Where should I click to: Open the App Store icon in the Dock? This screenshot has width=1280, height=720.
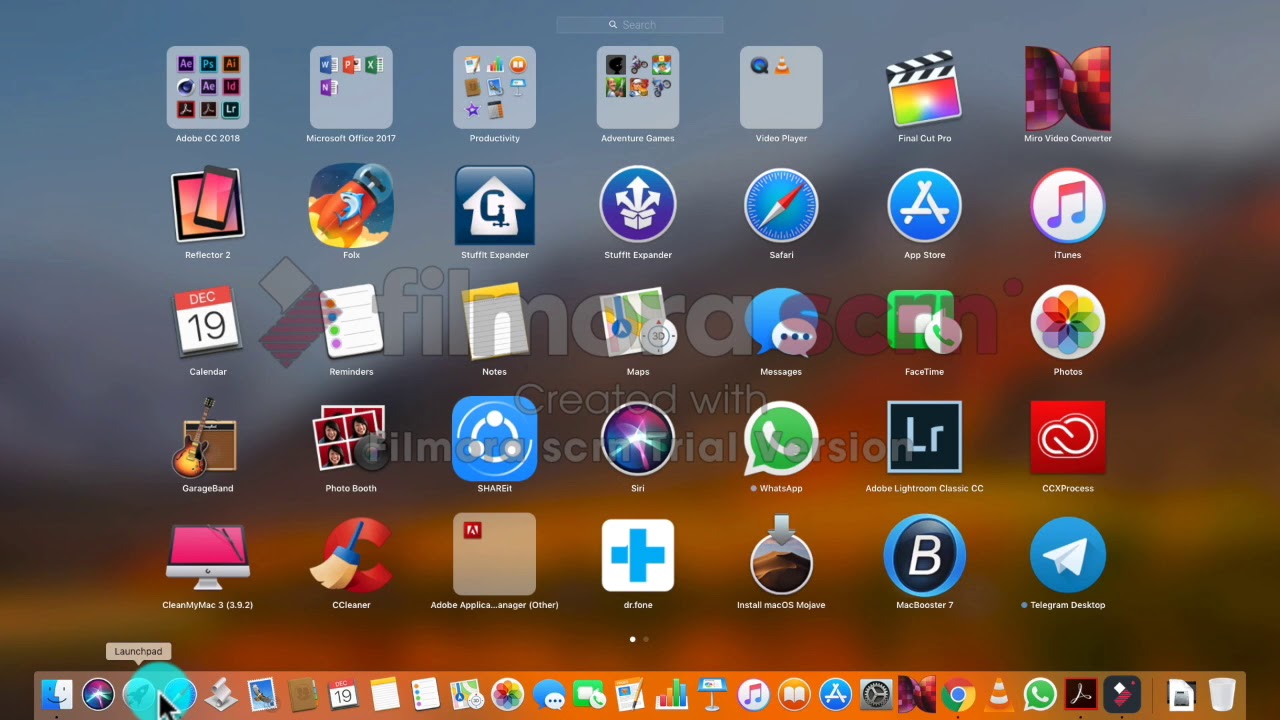pos(835,694)
